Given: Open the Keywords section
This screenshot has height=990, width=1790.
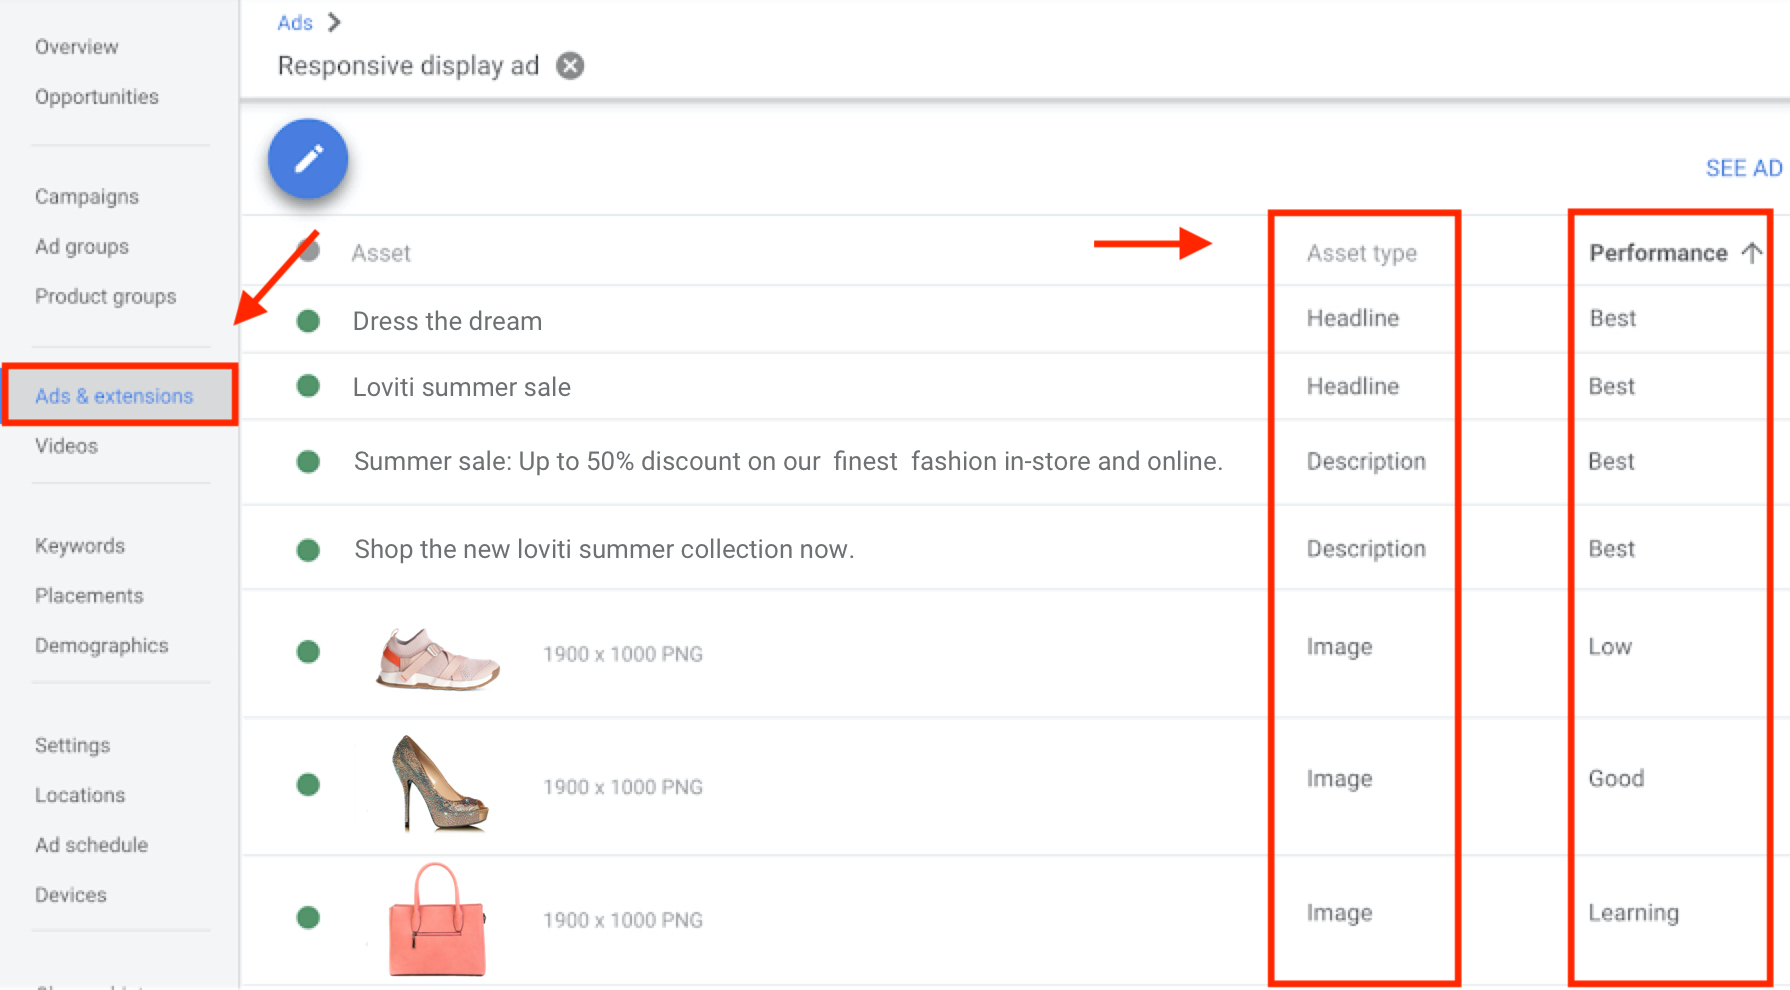Looking at the screenshot, I should pyautogui.click(x=79, y=546).
